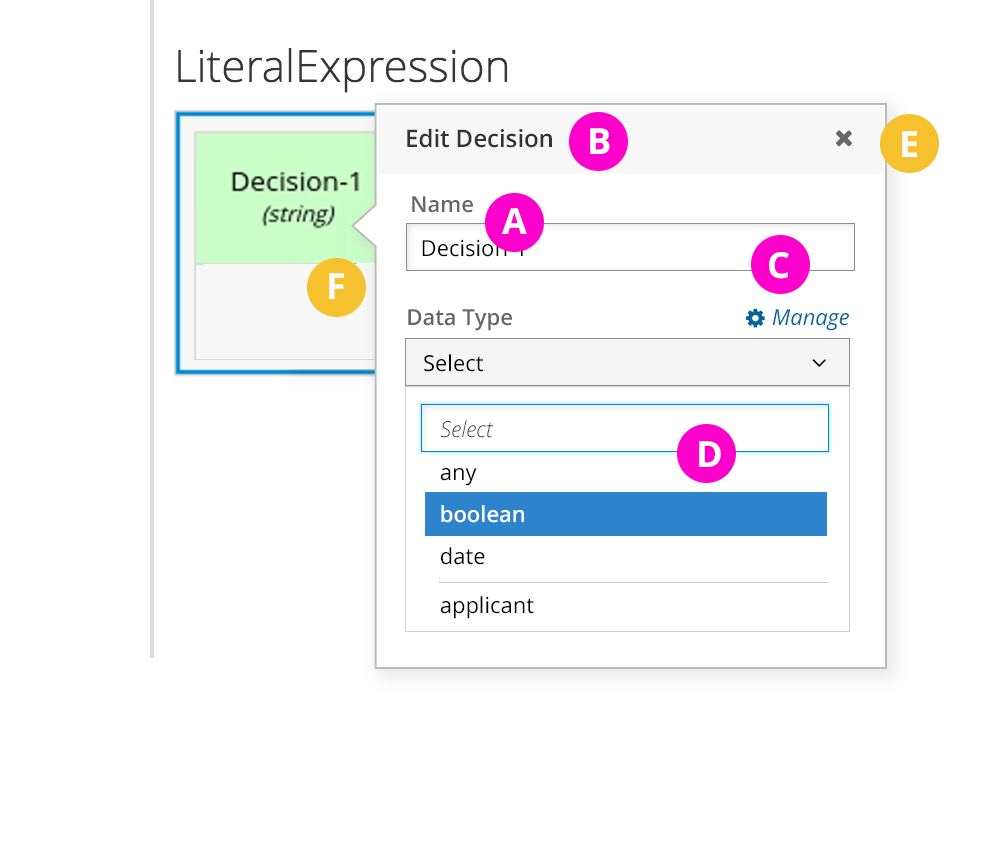This screenshot has height=858, width=984.
Task: Click the gear icon beside Manage
Action: [755, 318]
